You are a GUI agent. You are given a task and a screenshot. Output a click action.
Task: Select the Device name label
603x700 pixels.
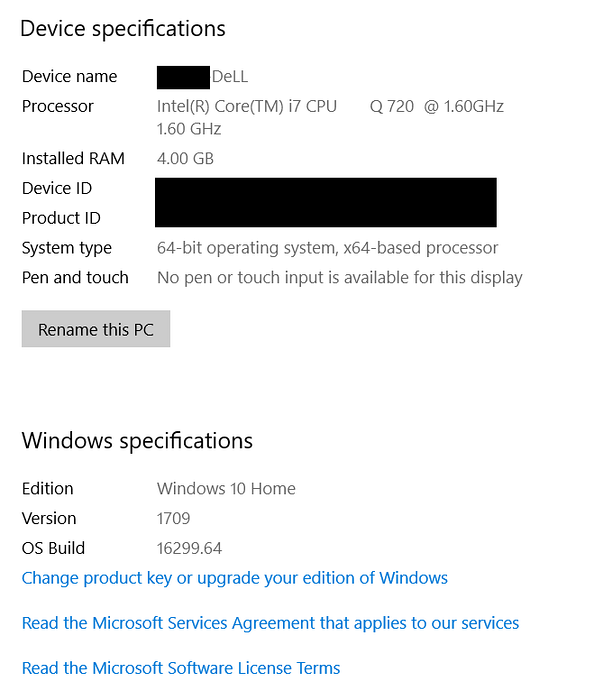pyautogui.click(x=69, y=77)
